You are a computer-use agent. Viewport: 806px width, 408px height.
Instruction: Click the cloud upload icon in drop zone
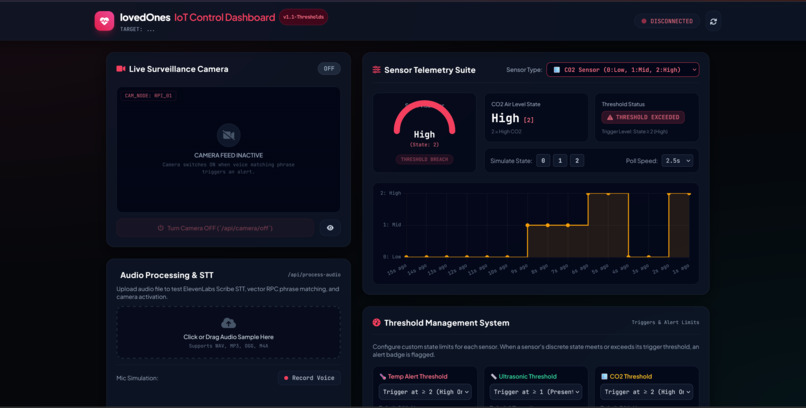(x=228, y=323)
